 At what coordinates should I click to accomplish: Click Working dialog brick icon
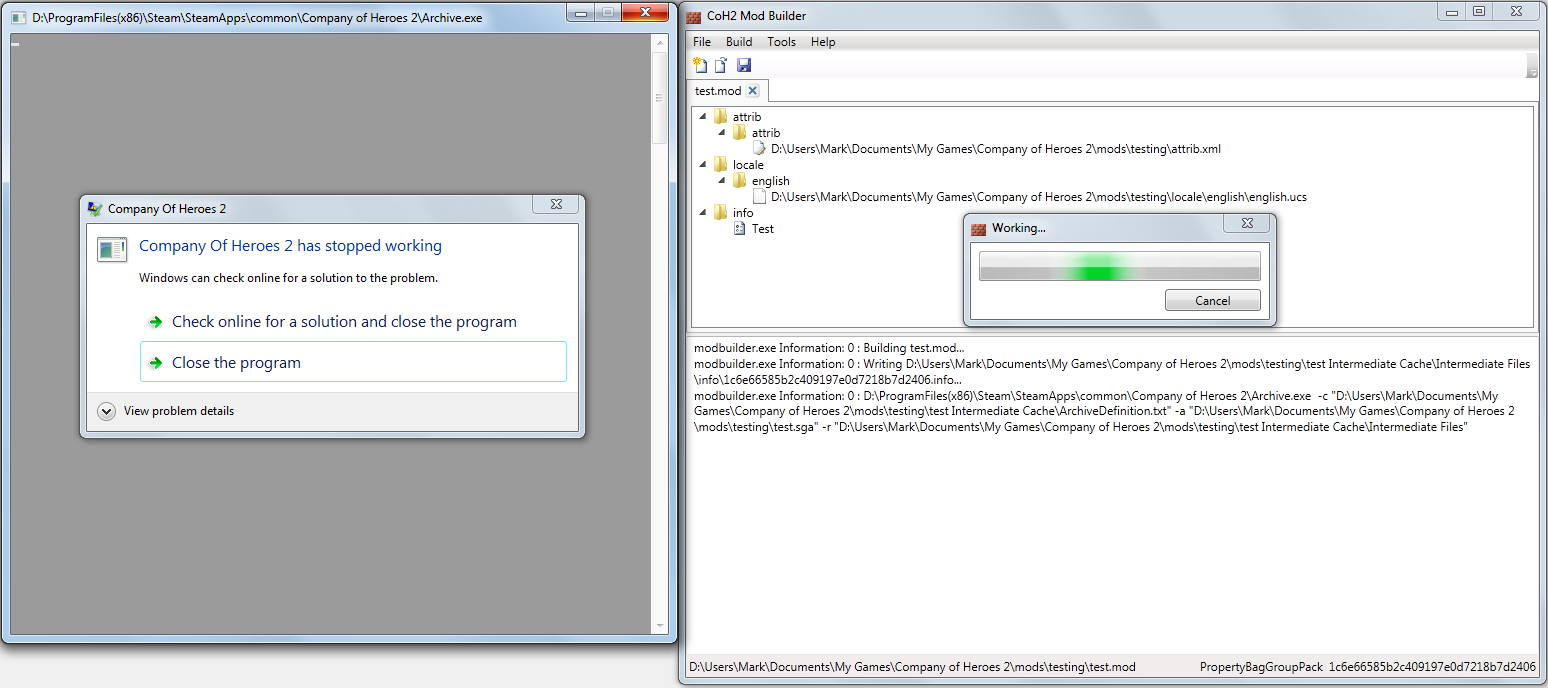979,228
